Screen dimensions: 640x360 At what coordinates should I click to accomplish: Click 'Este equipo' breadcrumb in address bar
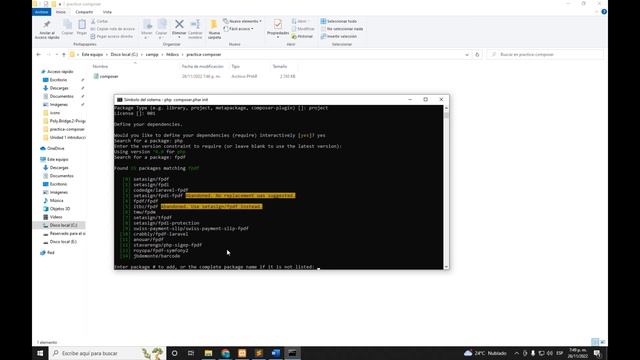[x=92, y=54]
